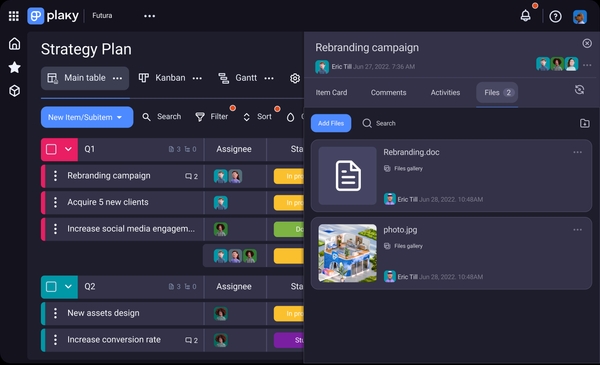Screen dimensions: 600x365
Task: Open row menu for Rebranding campaign
Action: (55, 176)
